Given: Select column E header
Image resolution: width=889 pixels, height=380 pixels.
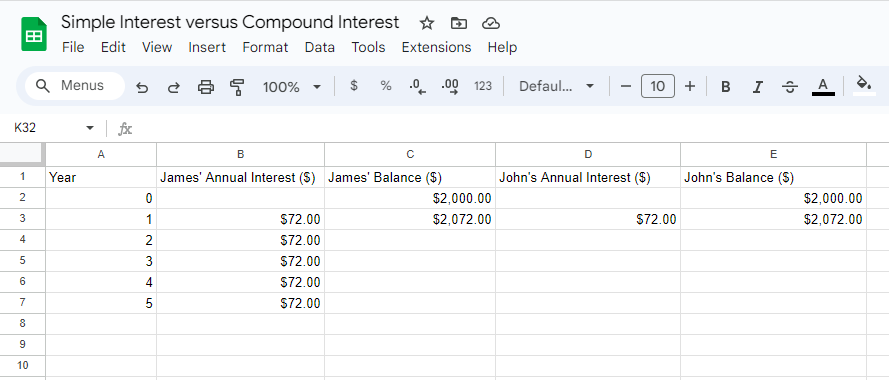Looking at the screenshot, I should [x=773, y=154].
